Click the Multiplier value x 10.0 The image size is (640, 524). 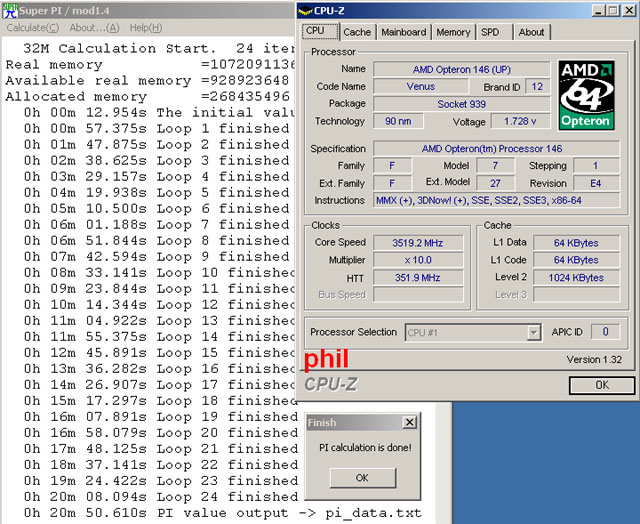tap(418, 260)
